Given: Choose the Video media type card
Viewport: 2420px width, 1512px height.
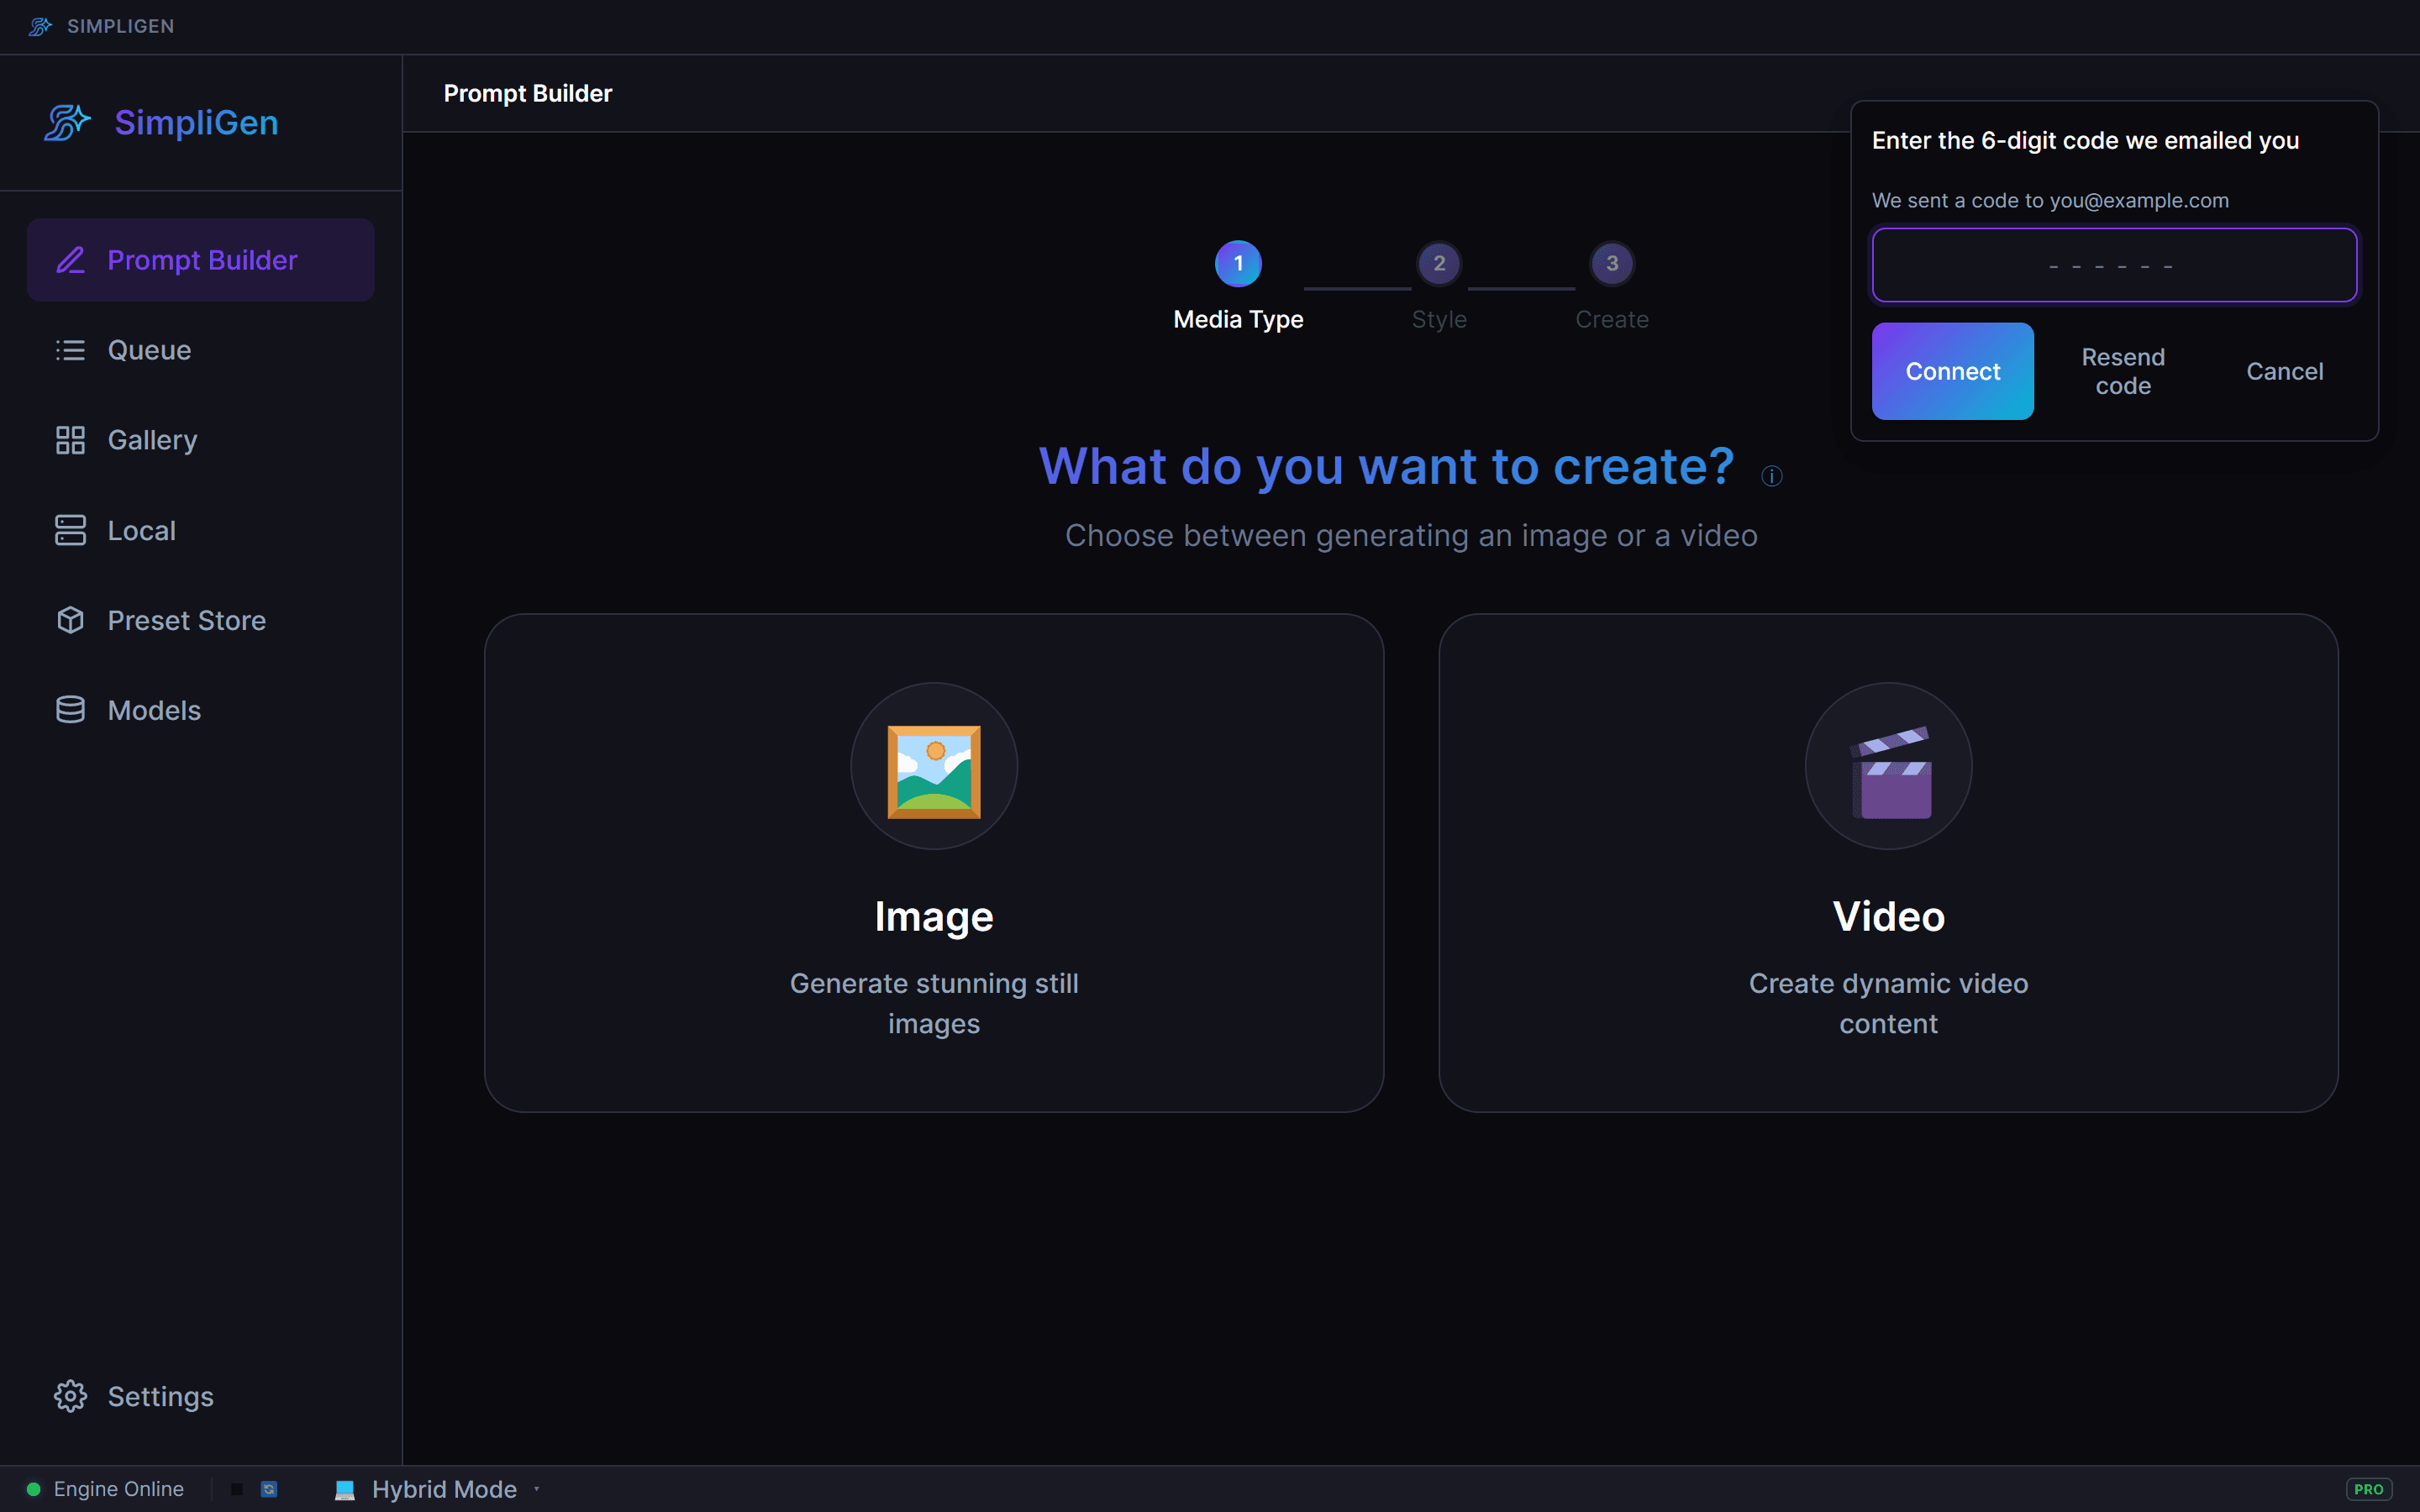Looking at the screenshot, I should click(x=1888, y=863).
